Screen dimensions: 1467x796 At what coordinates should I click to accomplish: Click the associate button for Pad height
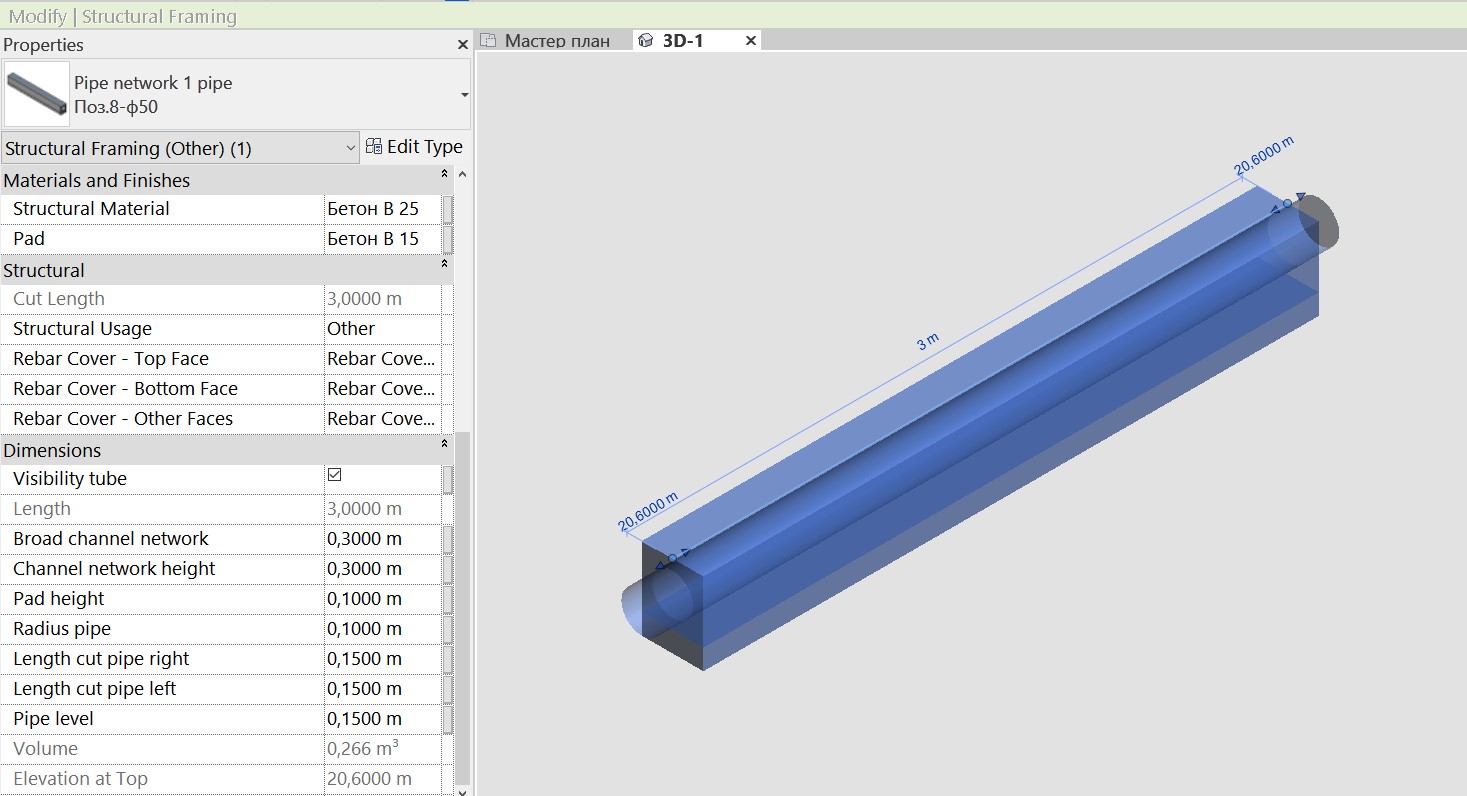coord(447,599)
